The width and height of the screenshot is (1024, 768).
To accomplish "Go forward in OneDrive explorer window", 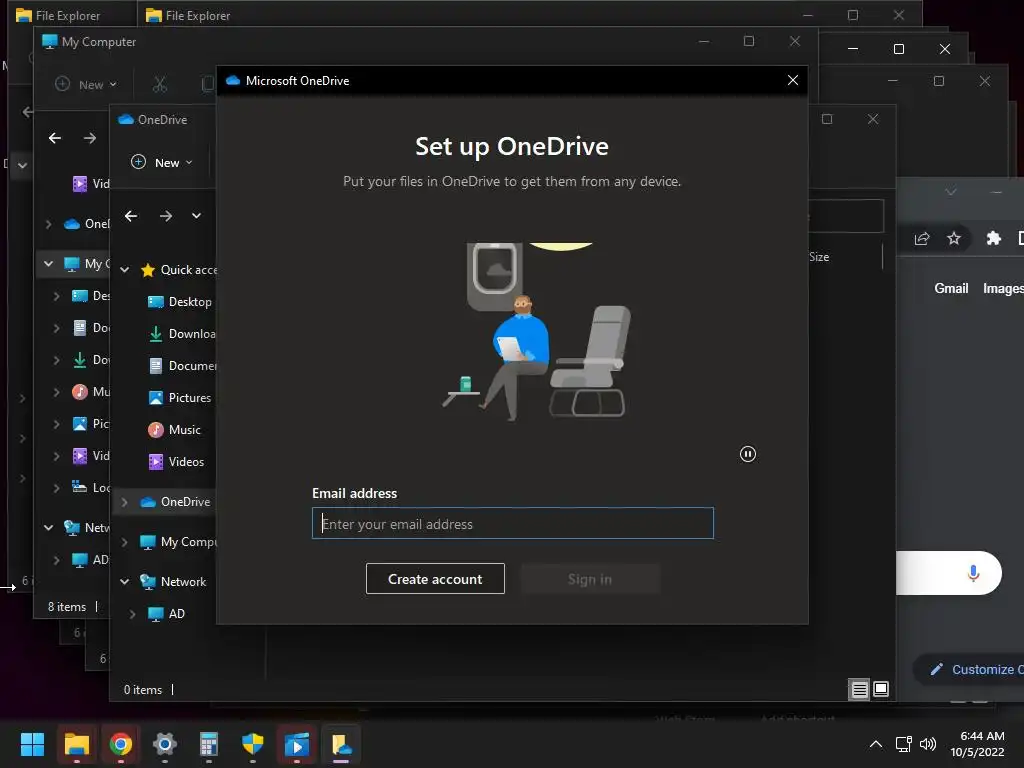I will tap(166, 216).
